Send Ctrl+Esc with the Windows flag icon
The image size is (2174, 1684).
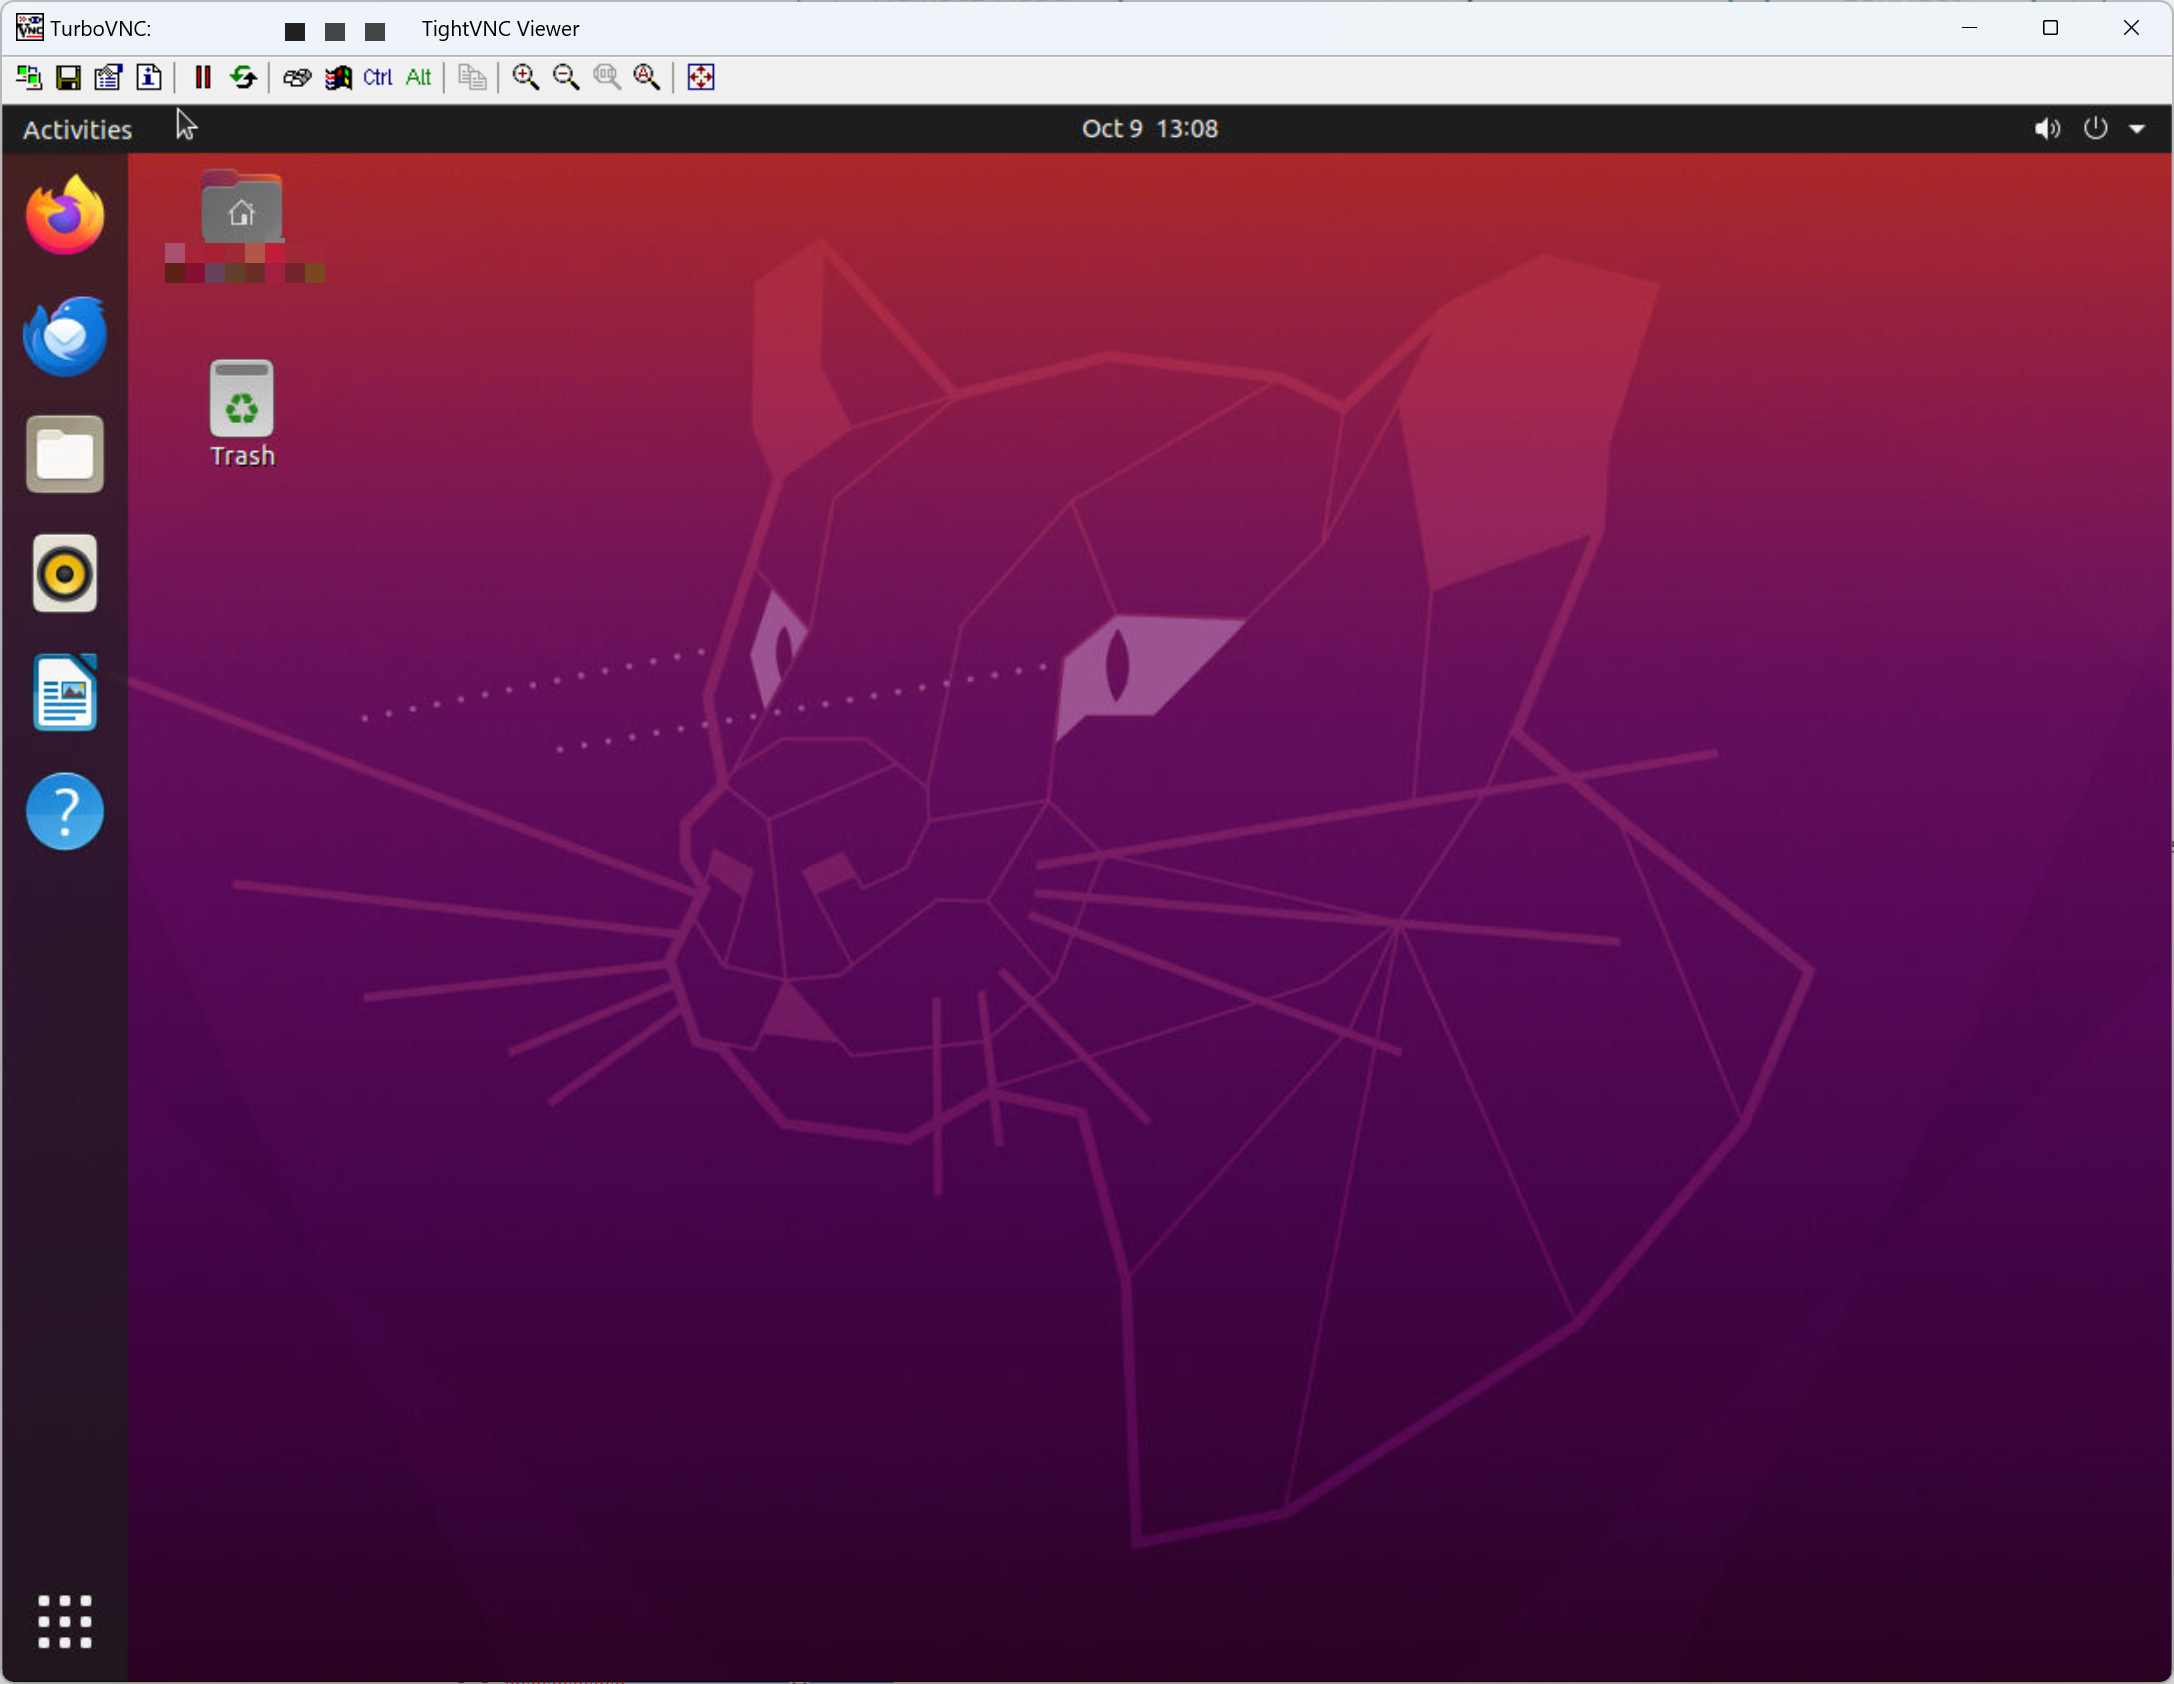[338, 77]
